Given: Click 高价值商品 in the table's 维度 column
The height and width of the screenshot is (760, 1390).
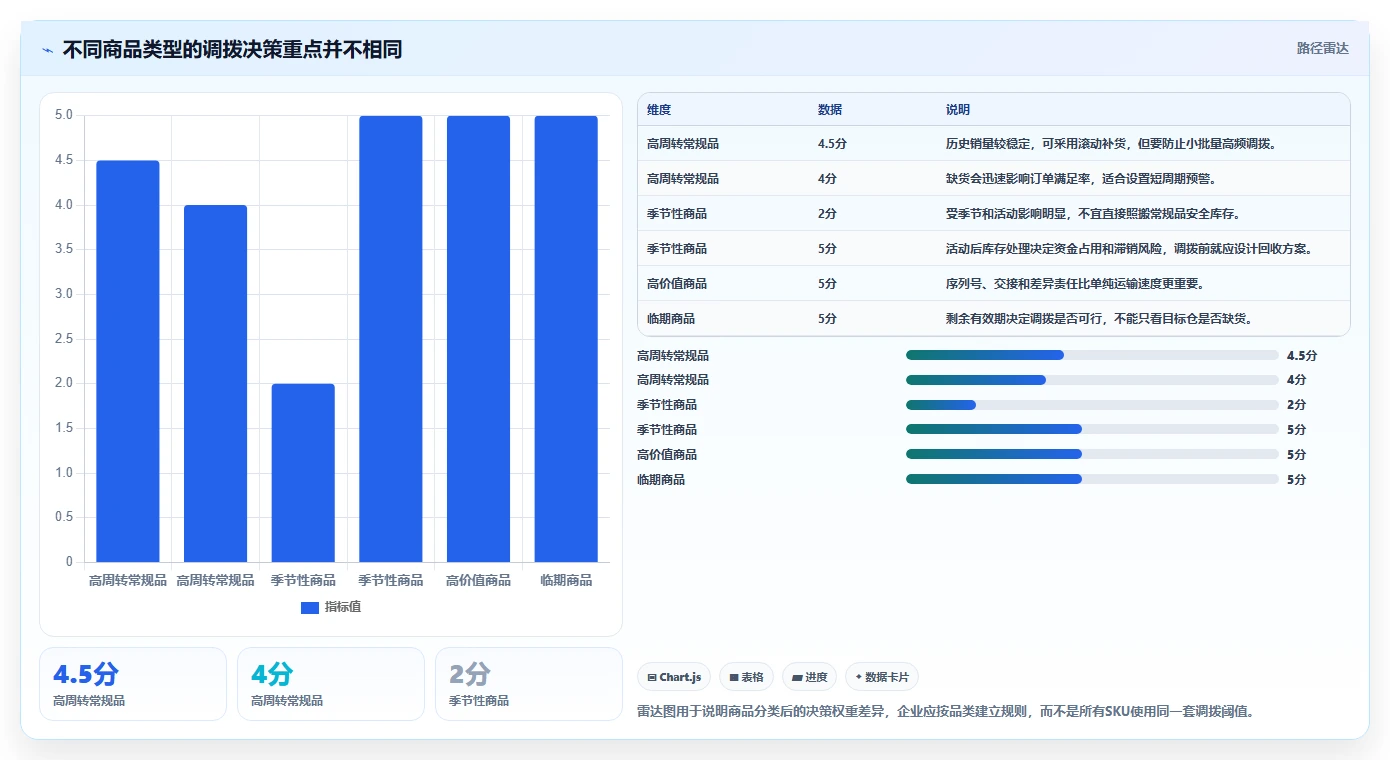Looking at the screenshot, I should [x=677, y=284].
